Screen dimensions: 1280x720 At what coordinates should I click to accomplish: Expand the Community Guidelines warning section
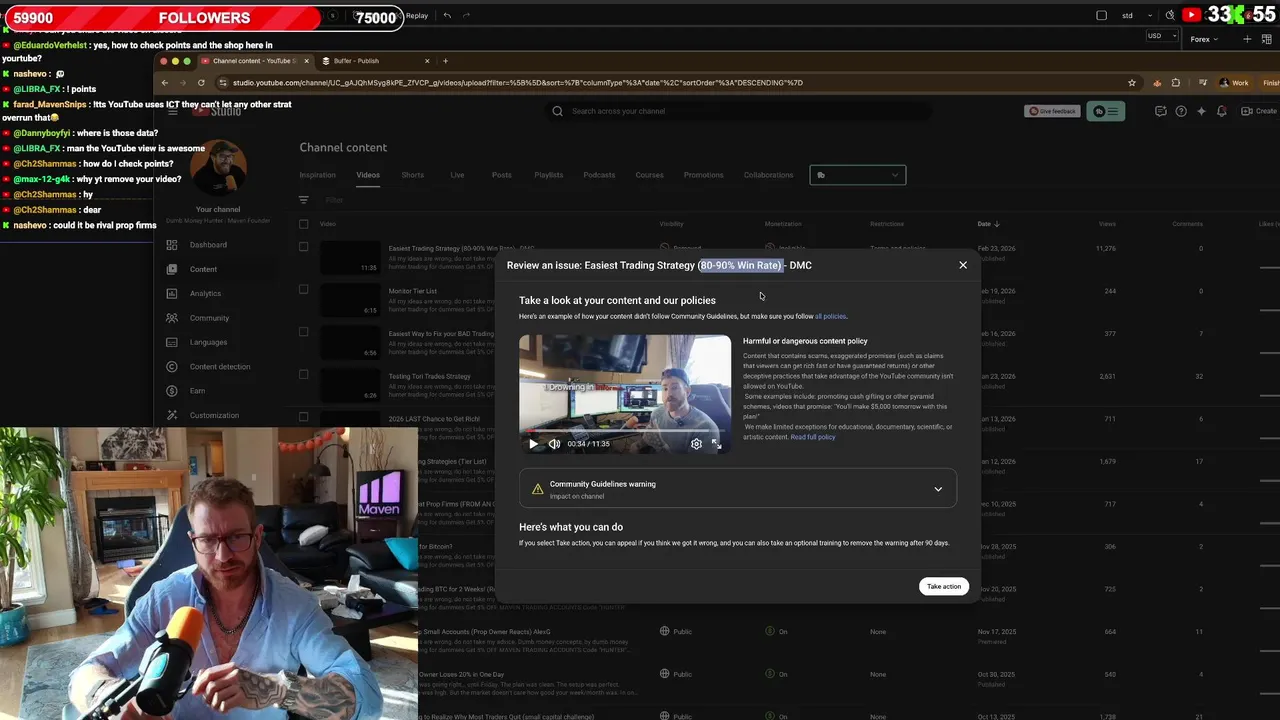click(x=738, y=489)
